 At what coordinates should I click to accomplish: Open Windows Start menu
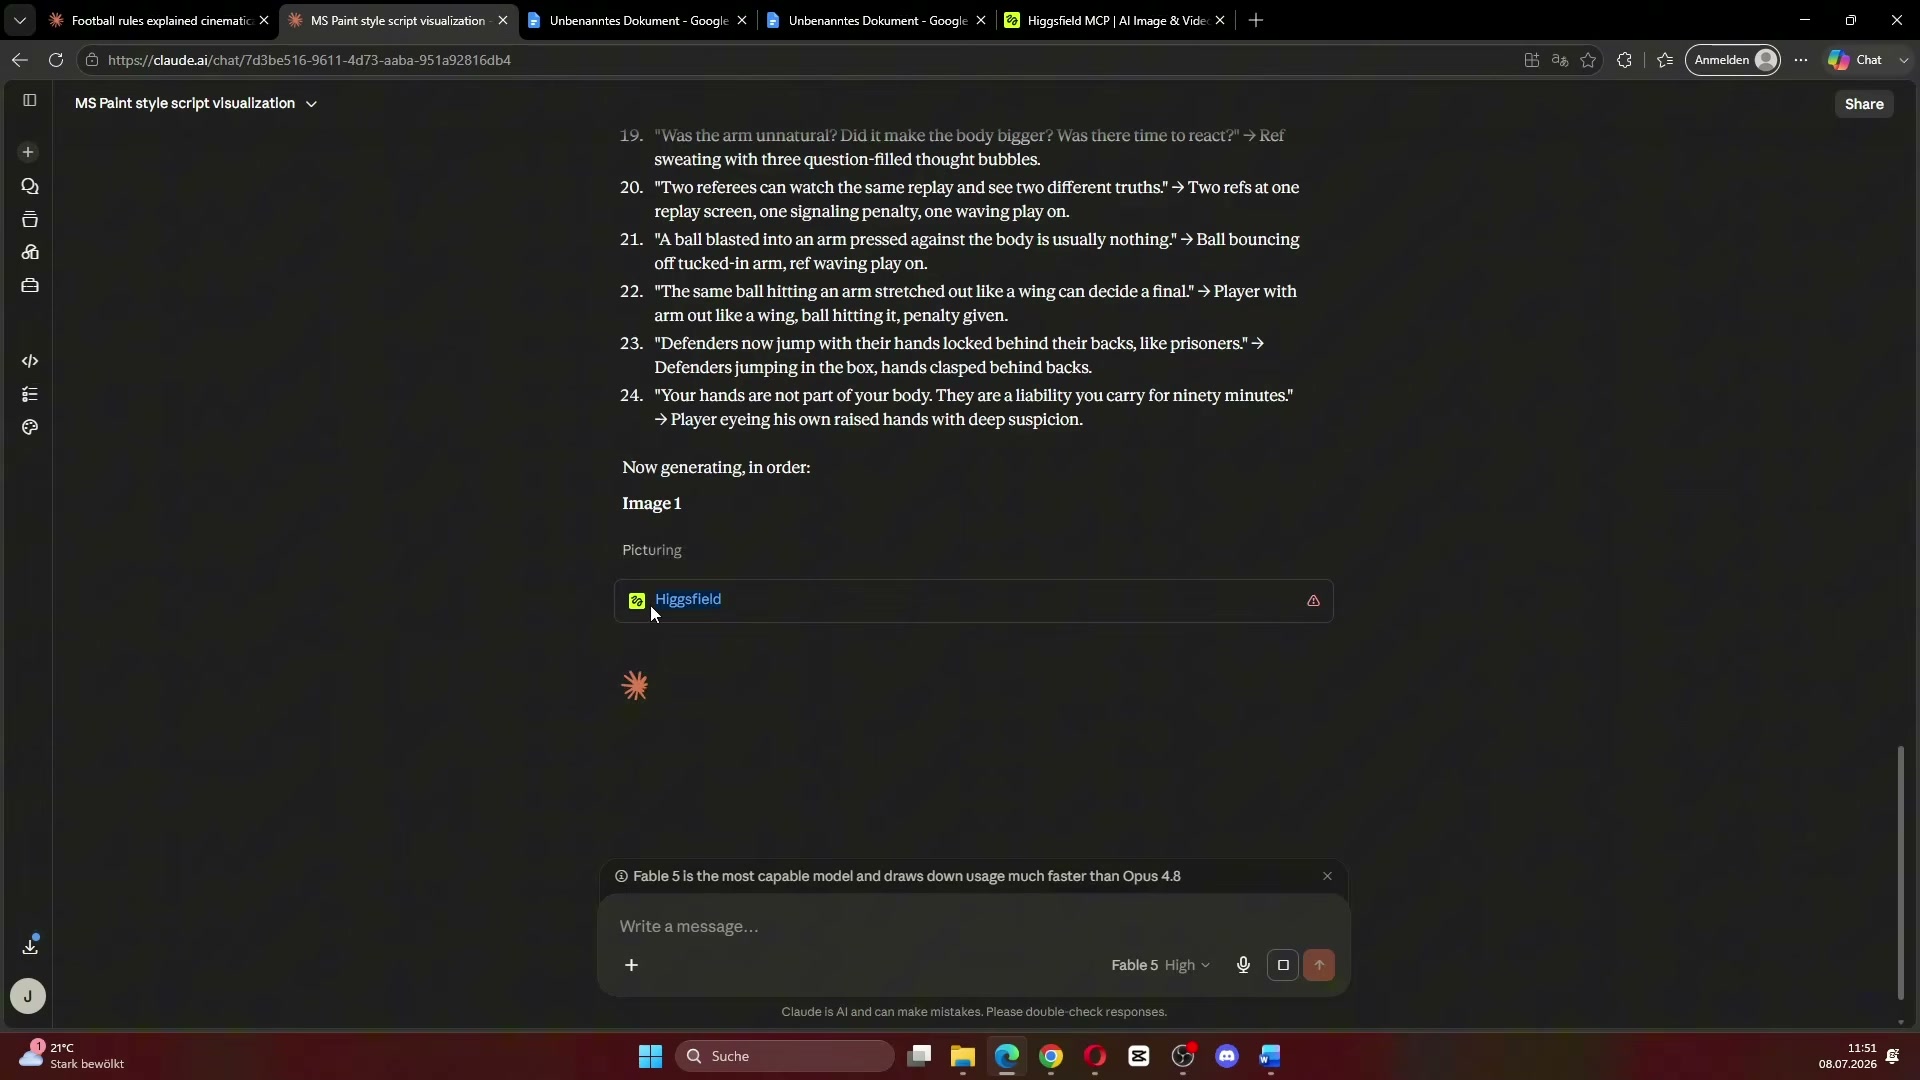click(650, 1056)
